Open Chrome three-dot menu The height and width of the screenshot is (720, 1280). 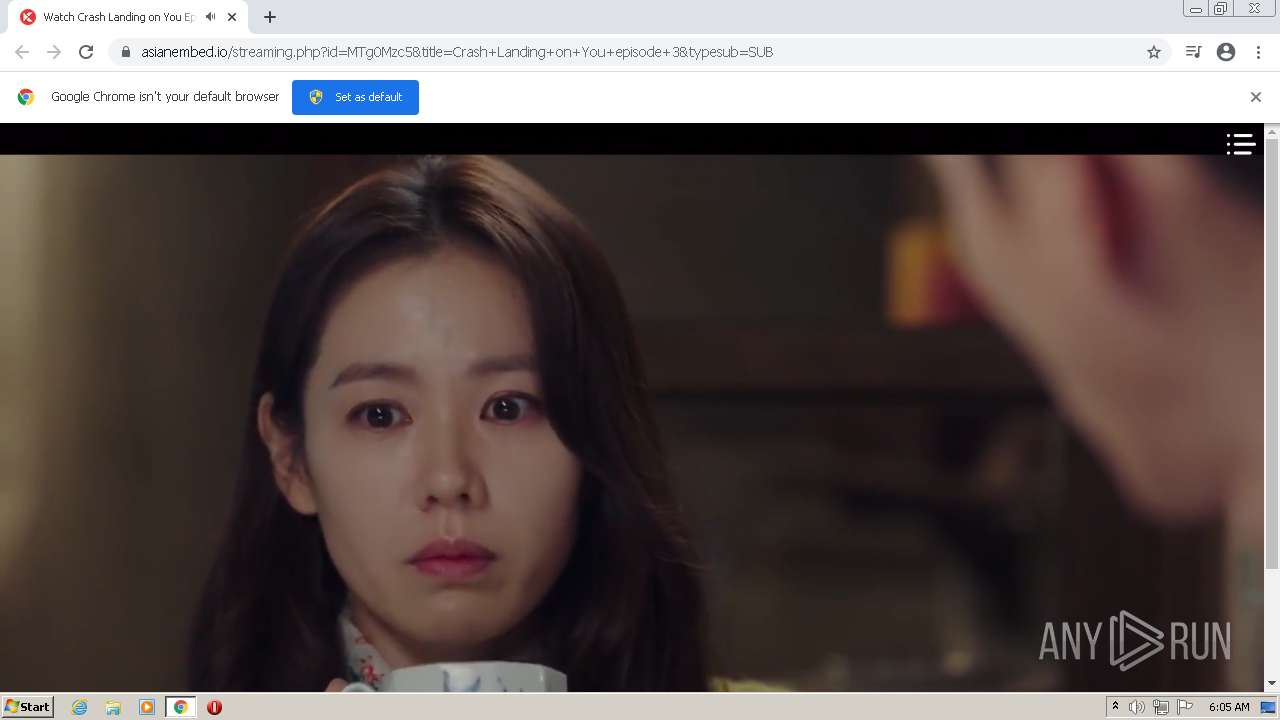pos(1258,52)
